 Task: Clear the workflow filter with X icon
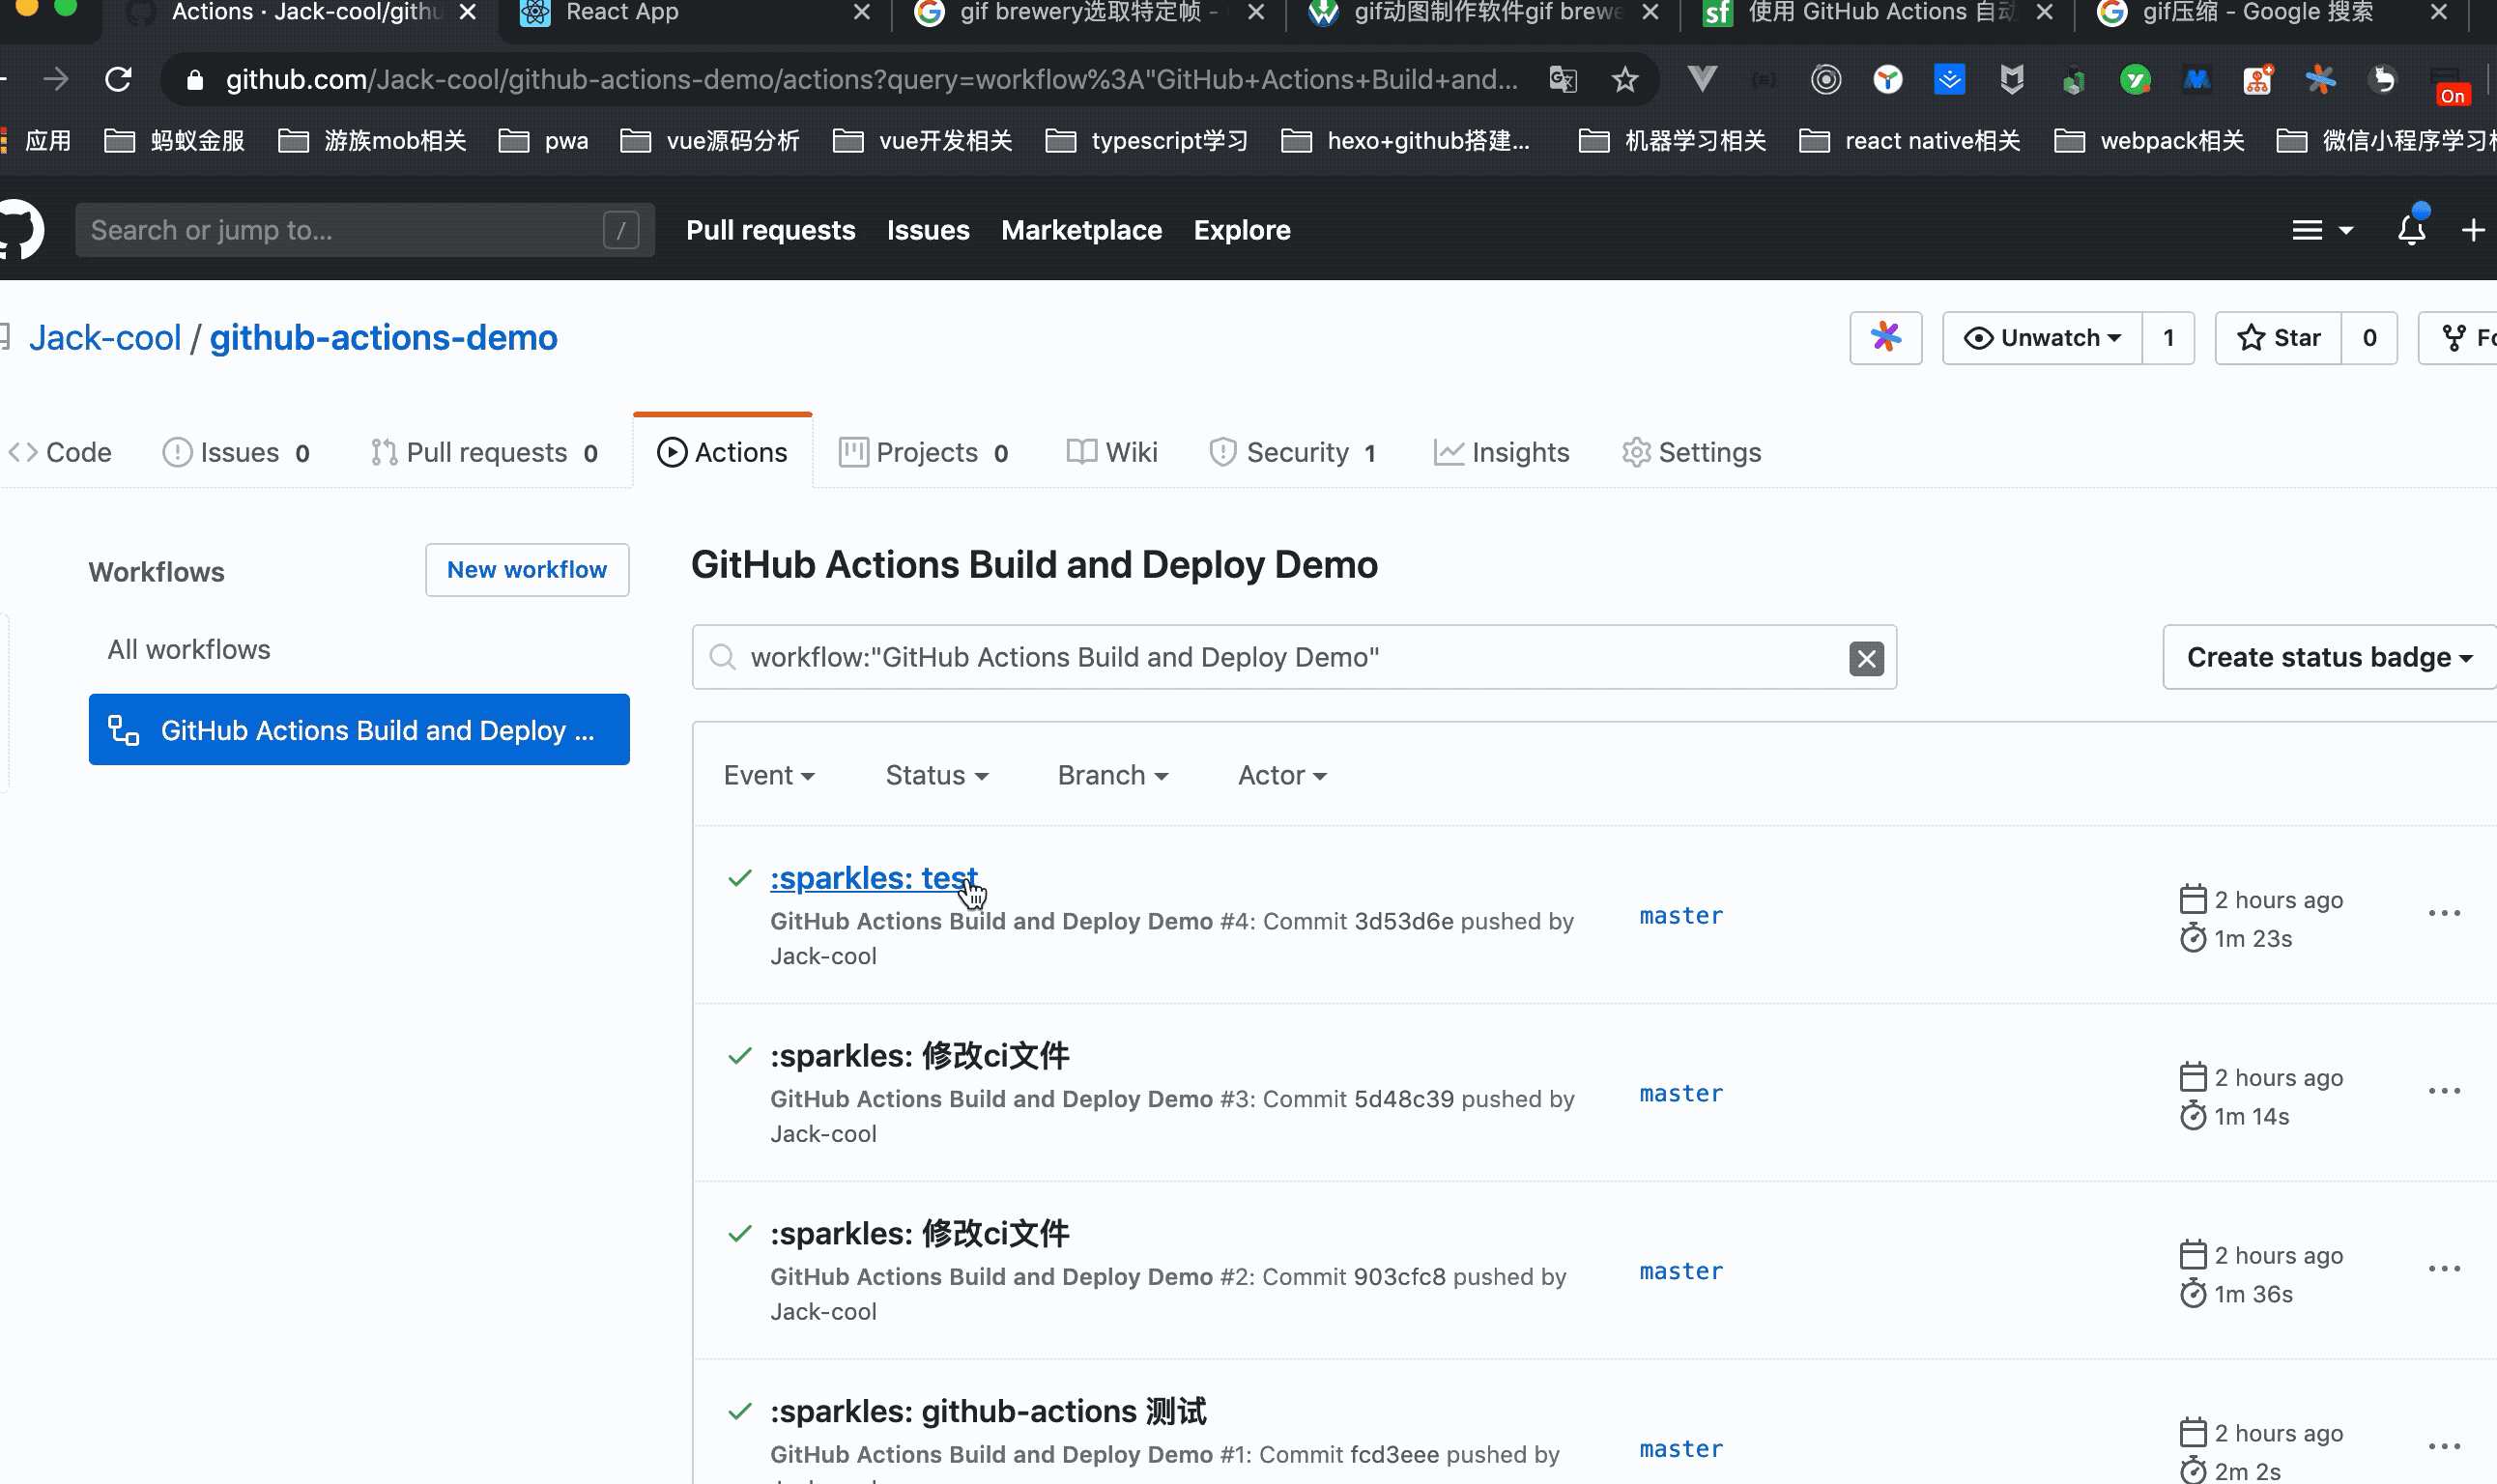pyautogui.click(x=1865, y=658)
